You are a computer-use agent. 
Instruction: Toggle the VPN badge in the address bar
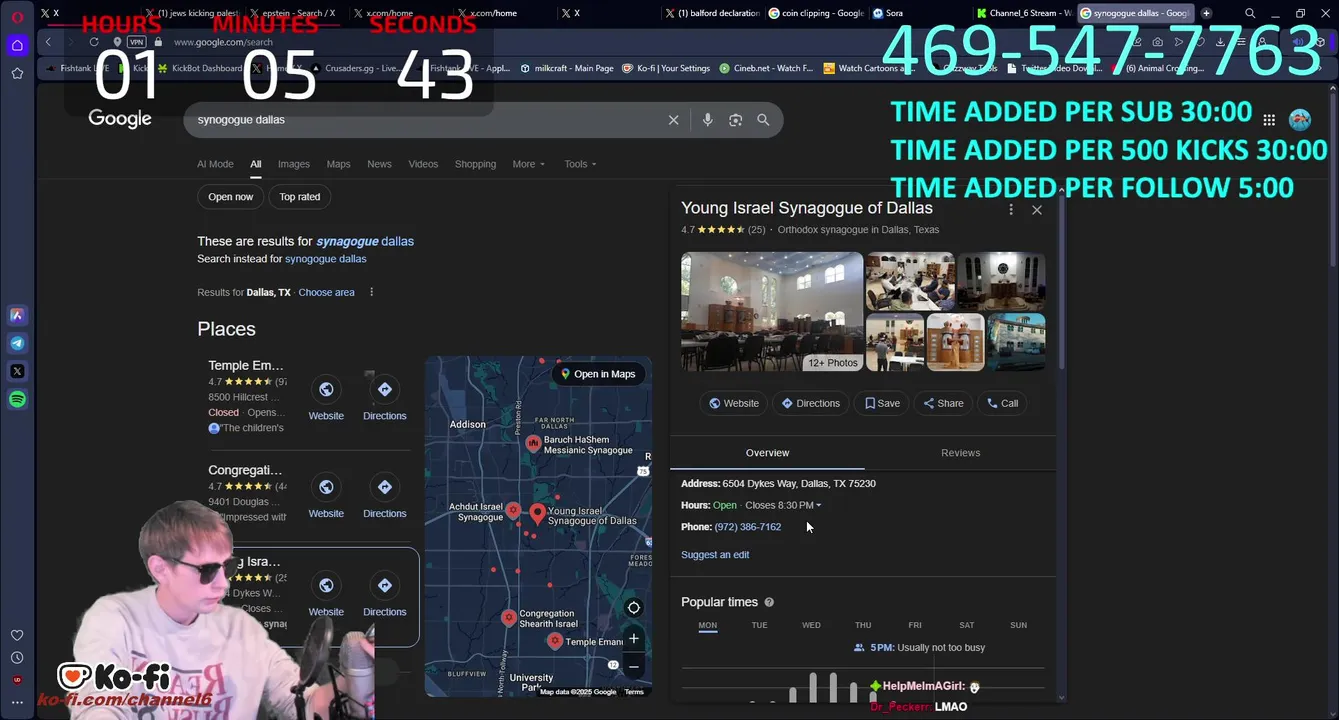click(x=136, y=42)
